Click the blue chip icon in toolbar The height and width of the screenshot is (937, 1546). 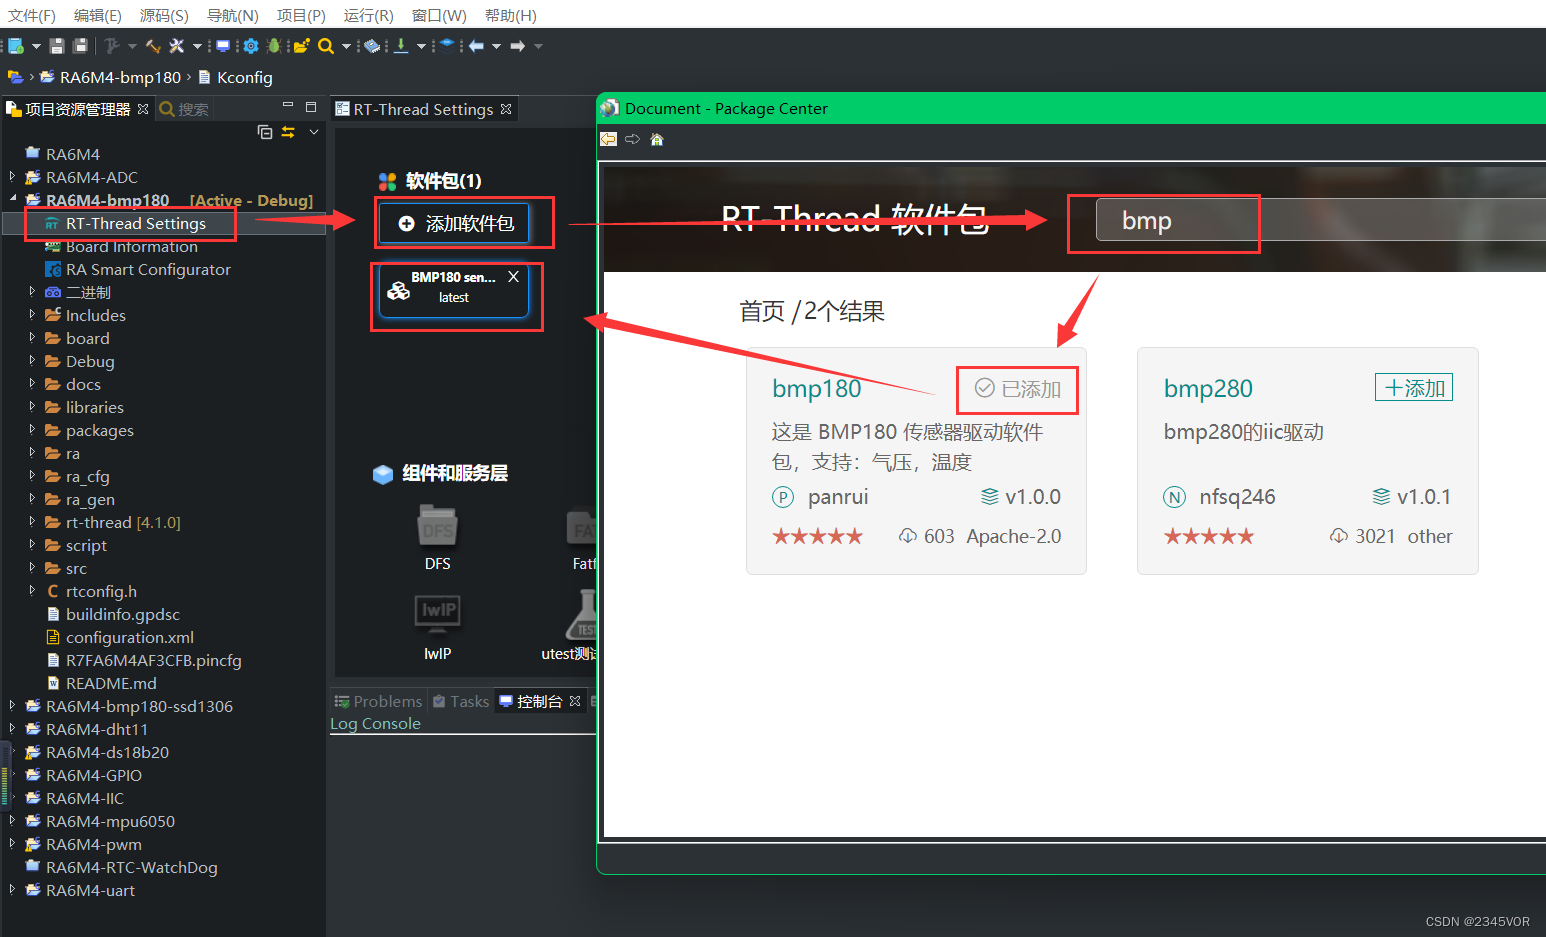click(x=372, y=46)
